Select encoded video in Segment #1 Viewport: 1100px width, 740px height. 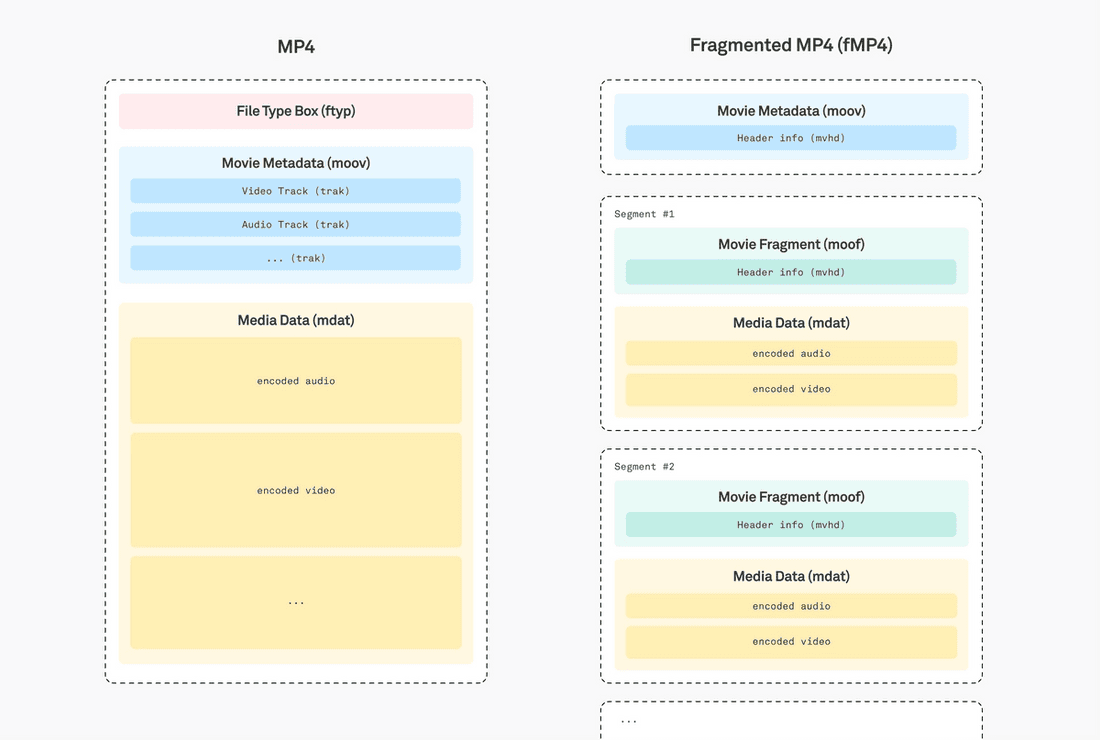(790, 389)
